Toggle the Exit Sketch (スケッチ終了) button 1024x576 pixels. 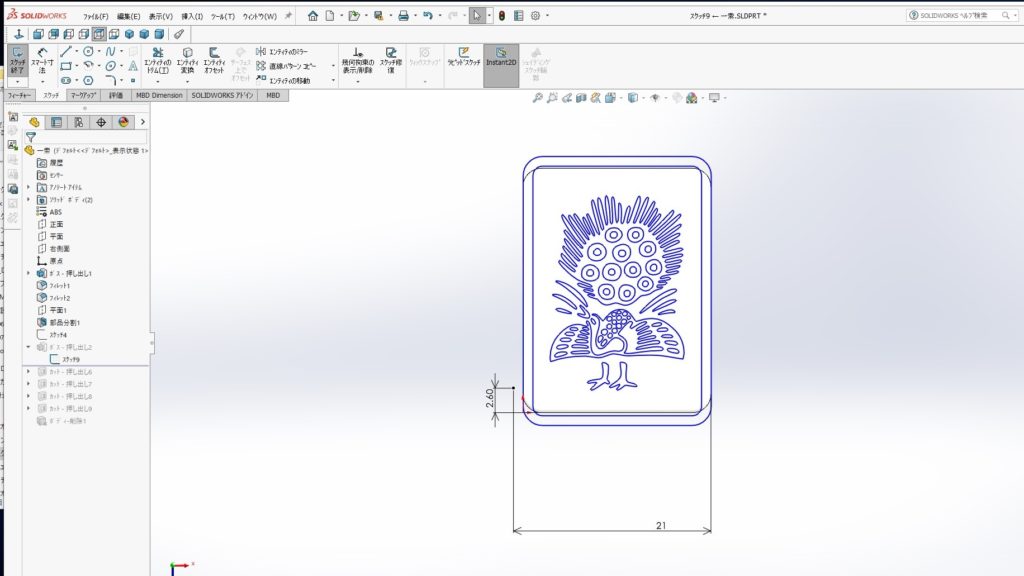pos(18,59)
